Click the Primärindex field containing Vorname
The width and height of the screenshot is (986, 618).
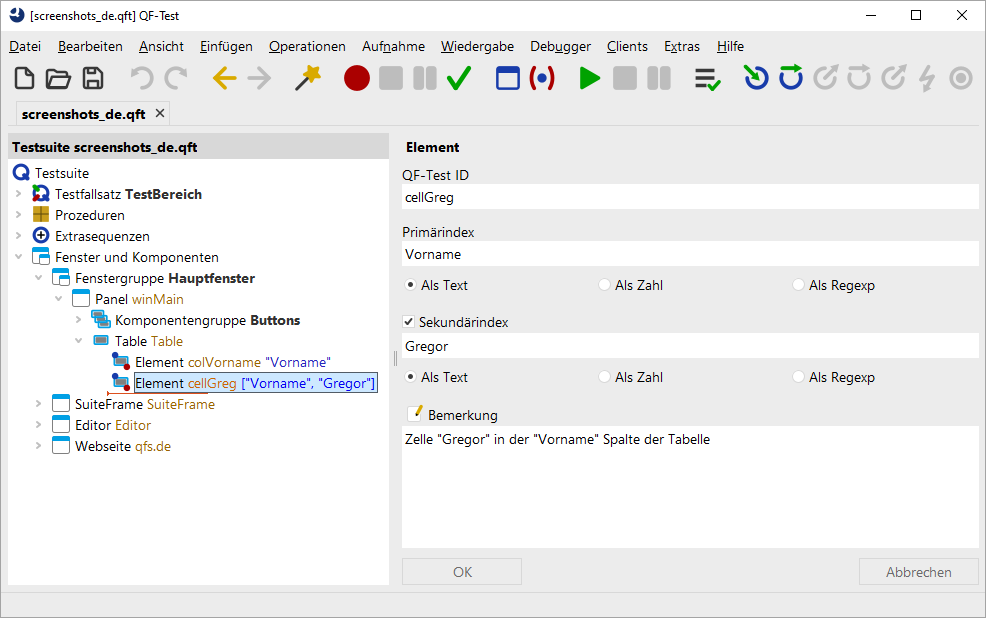(690, 254)
